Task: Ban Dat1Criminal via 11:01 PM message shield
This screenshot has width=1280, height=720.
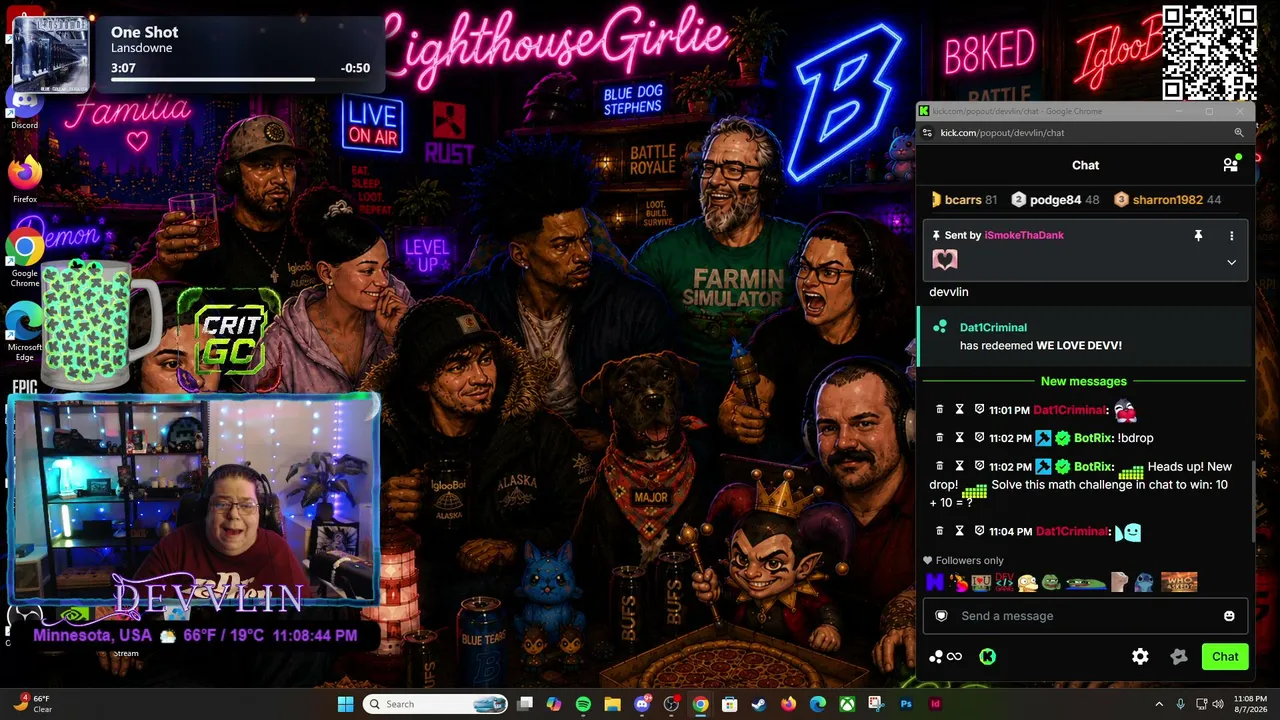Action: 979,410
